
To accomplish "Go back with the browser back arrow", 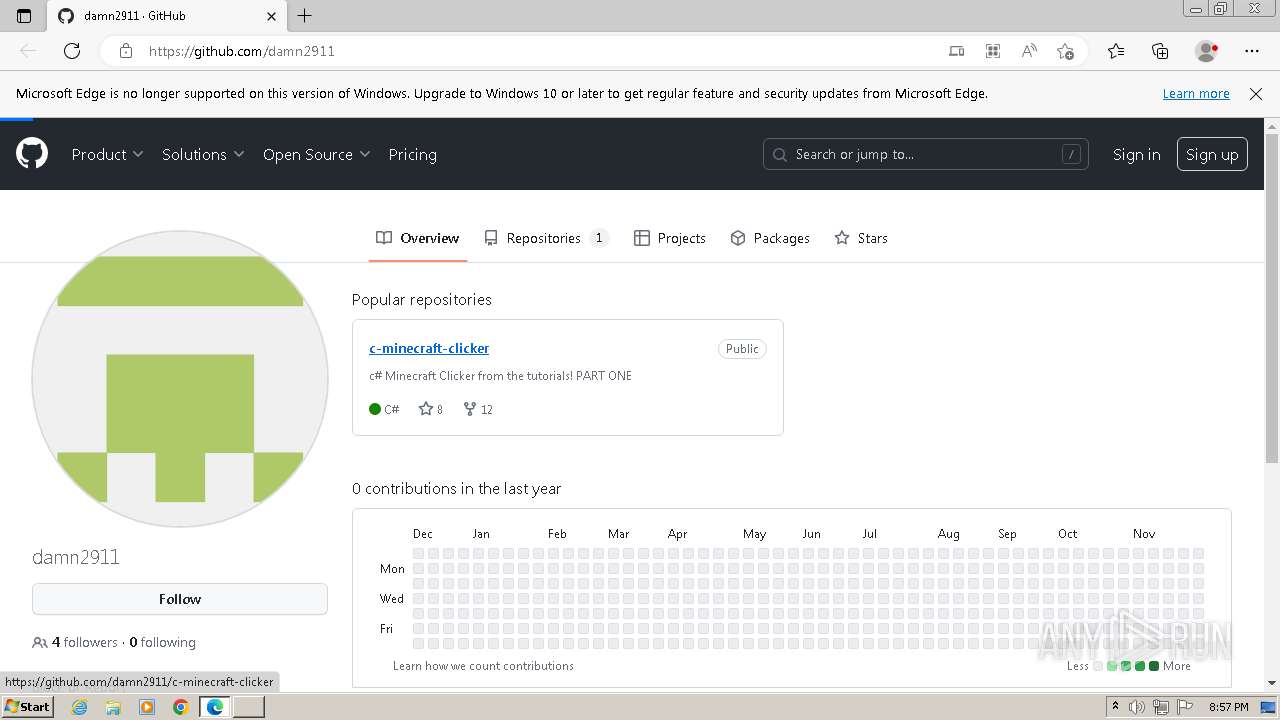I will point(28,51).
